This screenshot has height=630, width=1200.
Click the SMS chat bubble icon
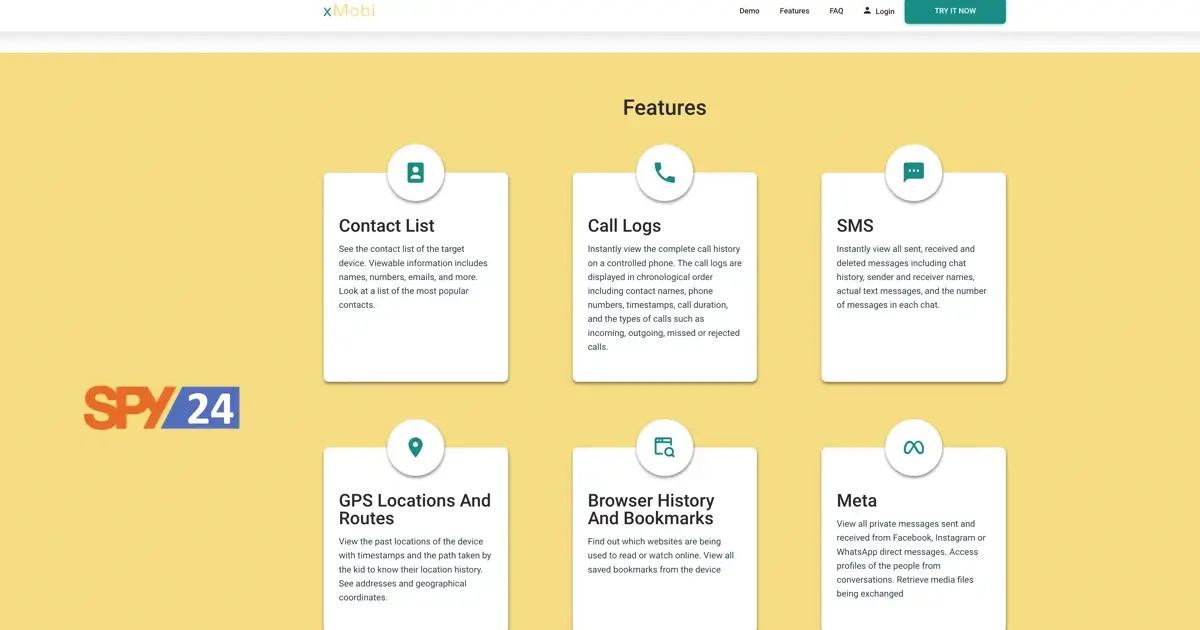pyautogui.click(x=913, y=172)
